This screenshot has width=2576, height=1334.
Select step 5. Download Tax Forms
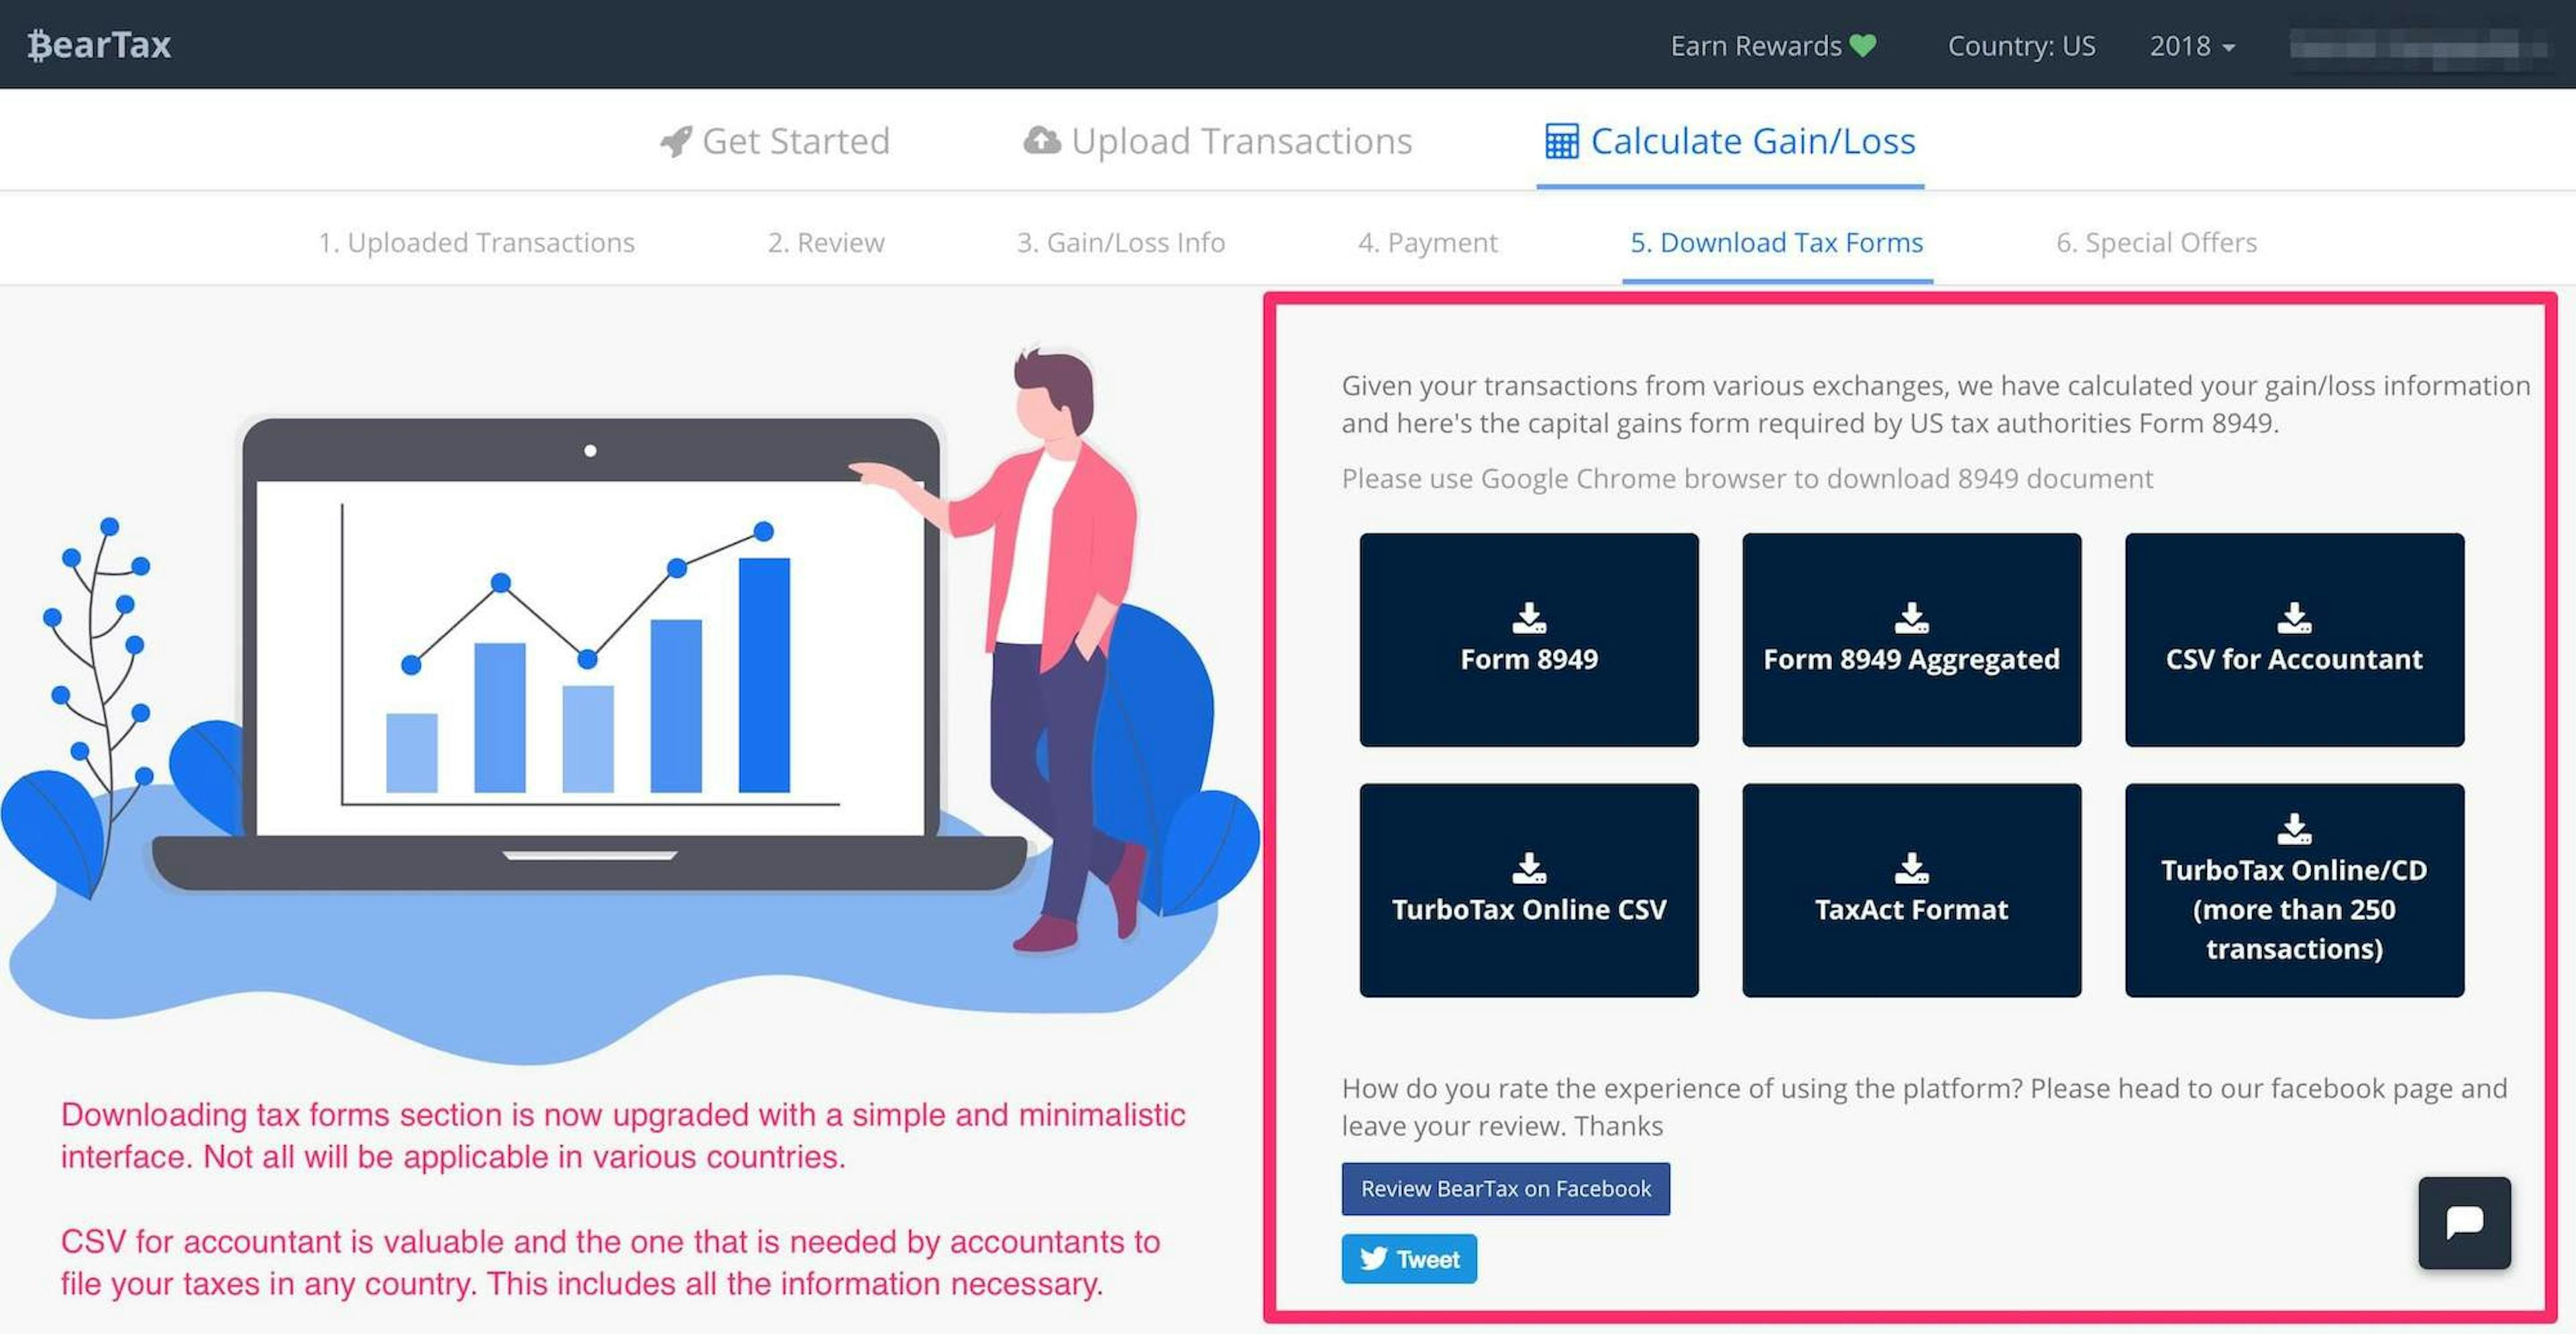(x=1777, y=242)
